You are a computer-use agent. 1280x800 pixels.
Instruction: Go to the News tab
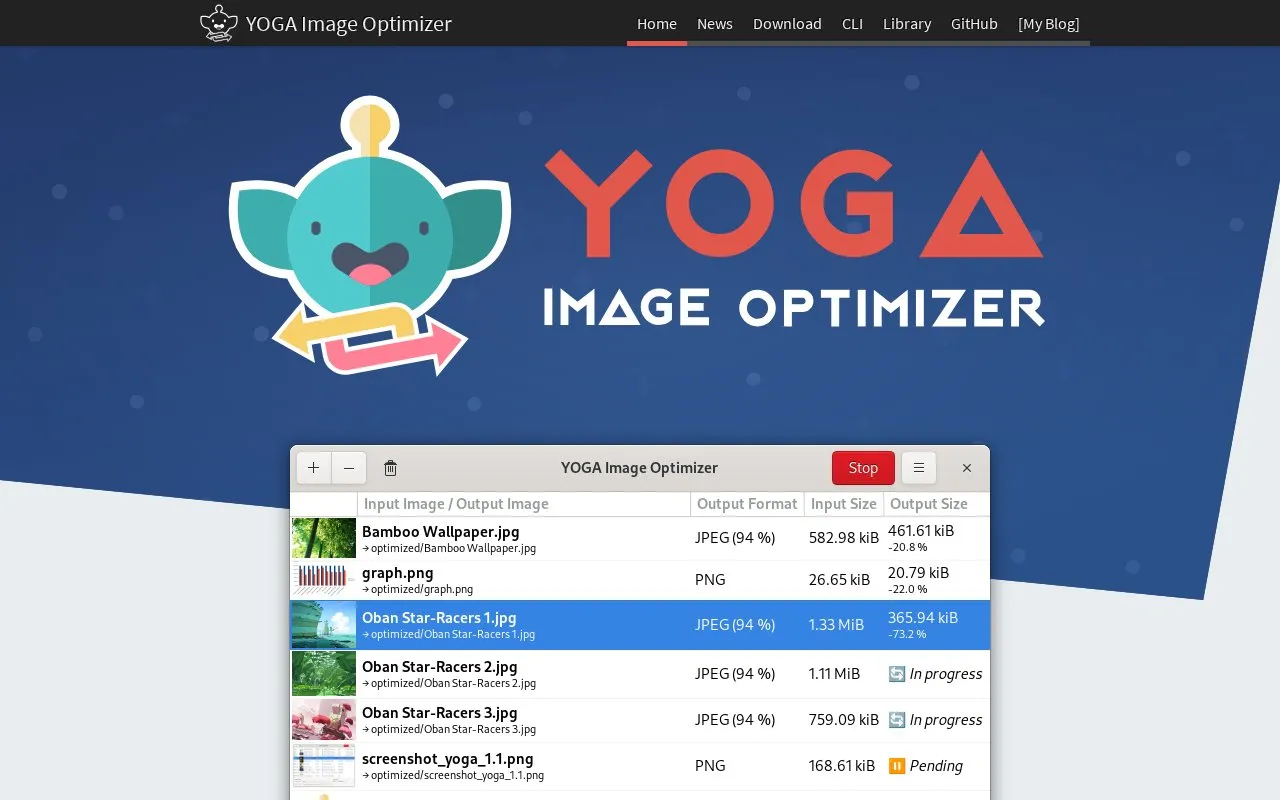tap(715, 23)
